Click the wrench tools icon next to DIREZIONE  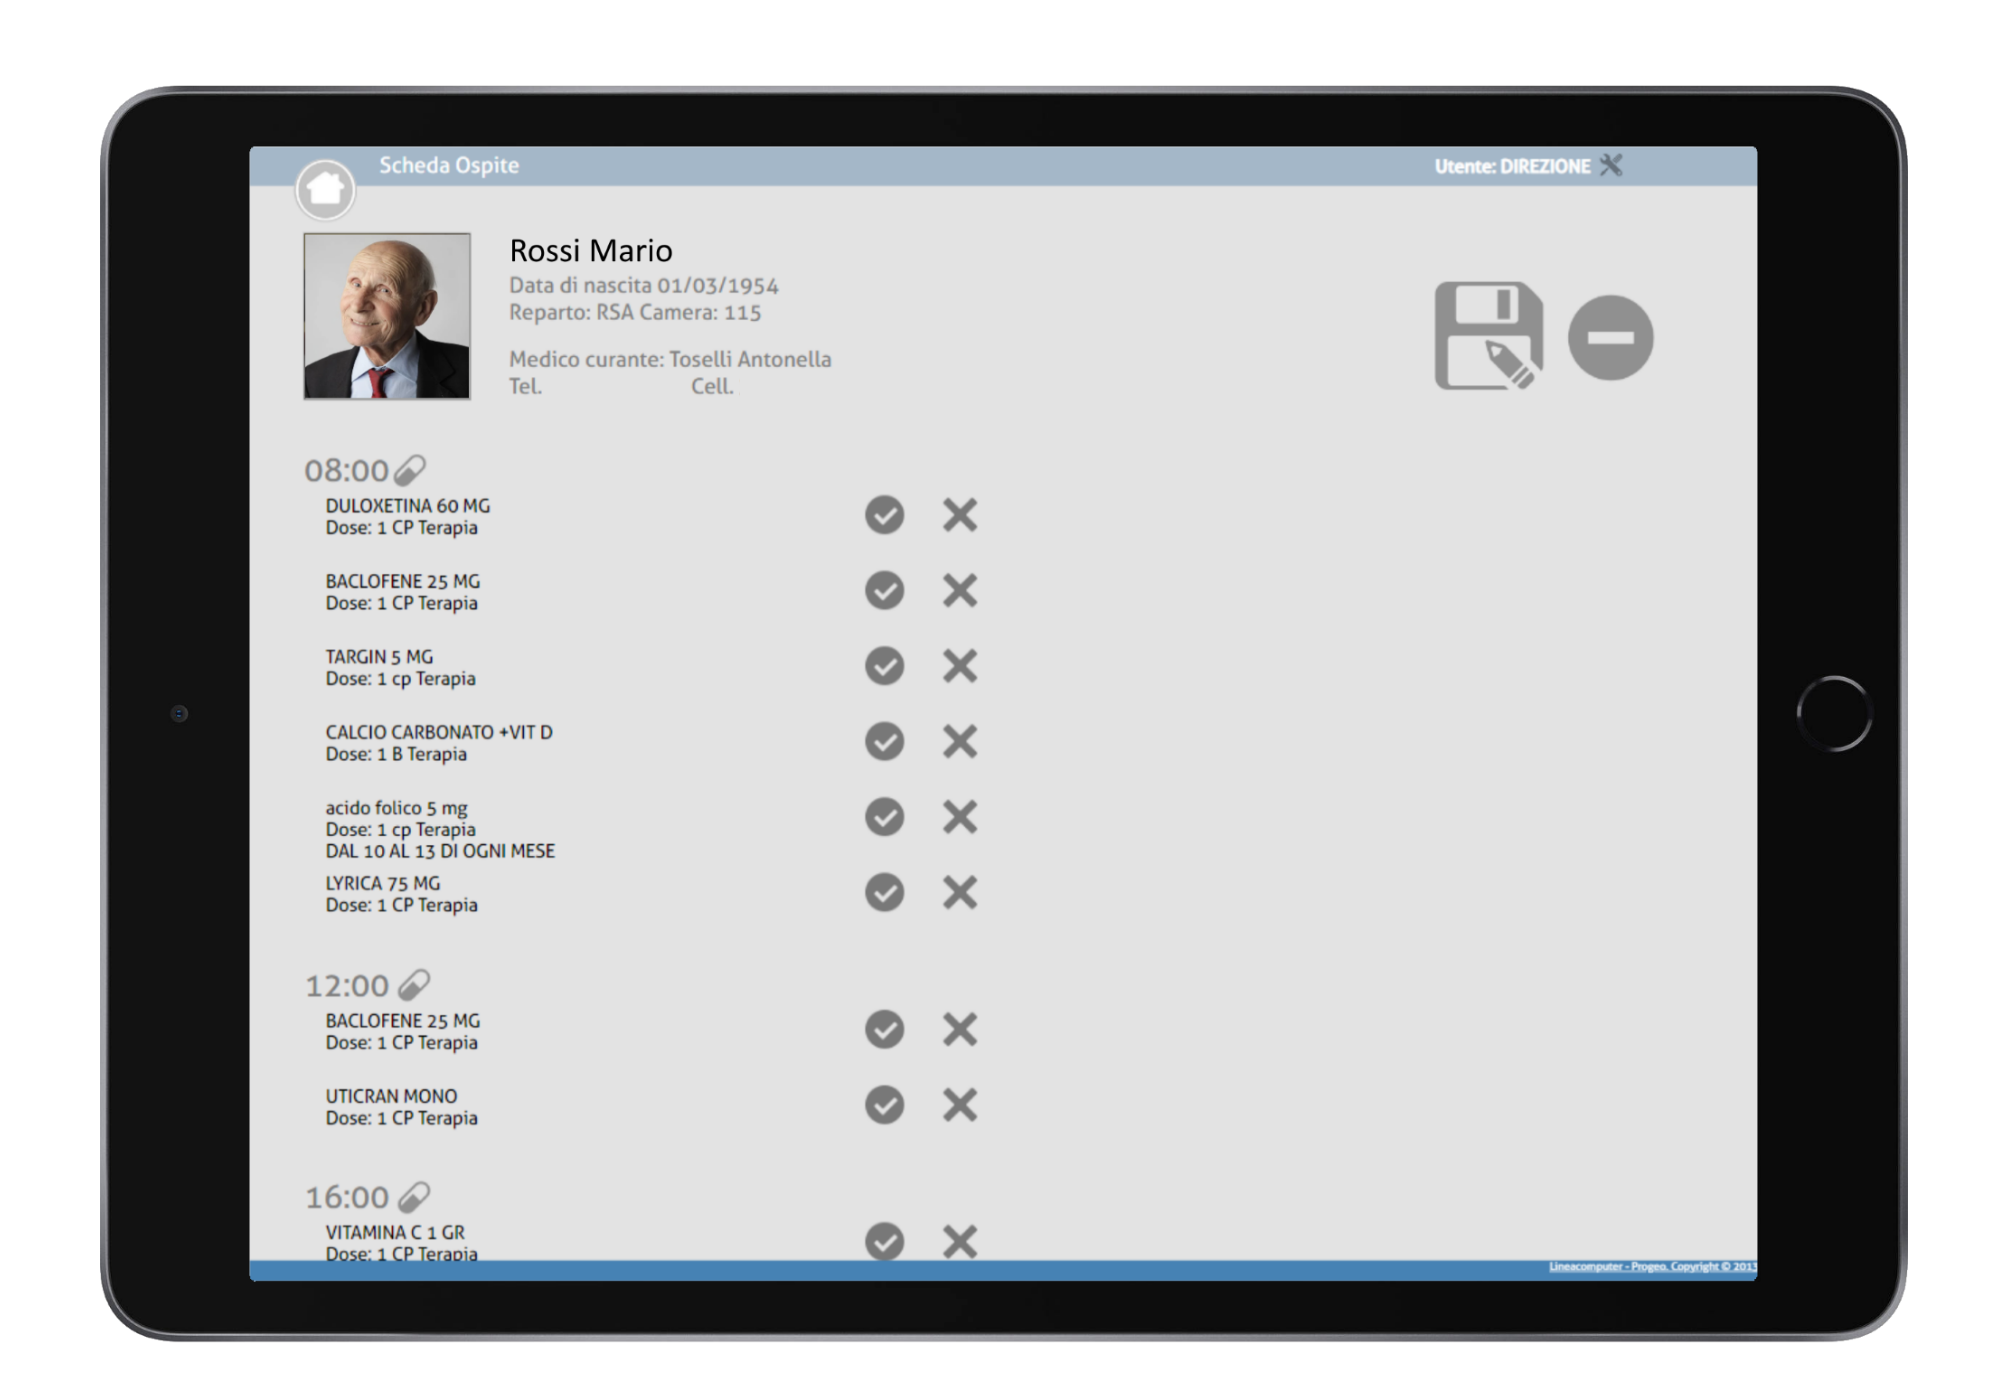(x=1610, y=165)
